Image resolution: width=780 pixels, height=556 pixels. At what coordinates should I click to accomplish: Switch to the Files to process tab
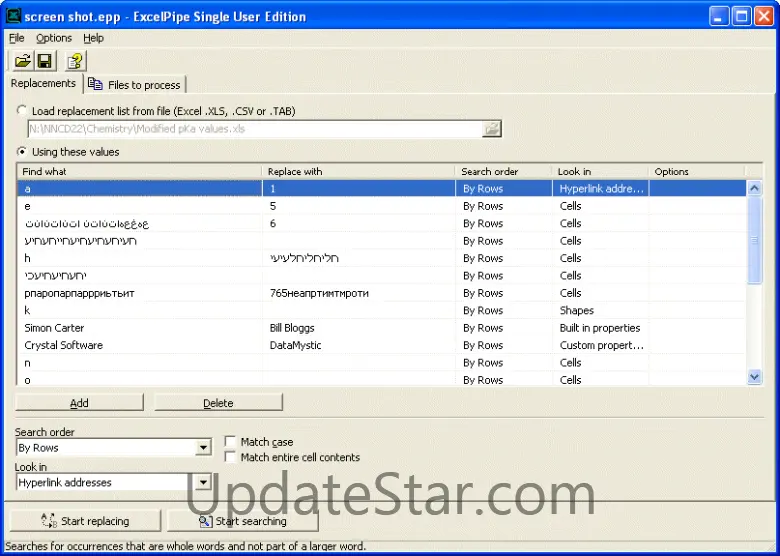pyautogui.click(x=135, y=85)
